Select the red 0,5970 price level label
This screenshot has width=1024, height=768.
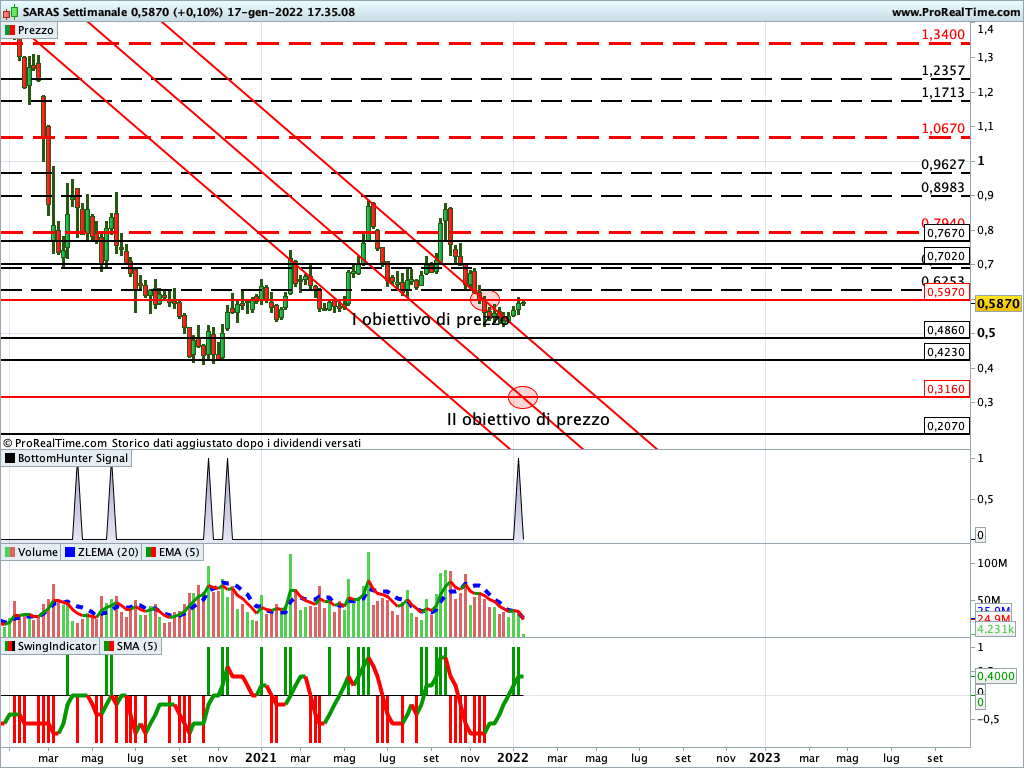pyautogui.click(x=944, y=293)
